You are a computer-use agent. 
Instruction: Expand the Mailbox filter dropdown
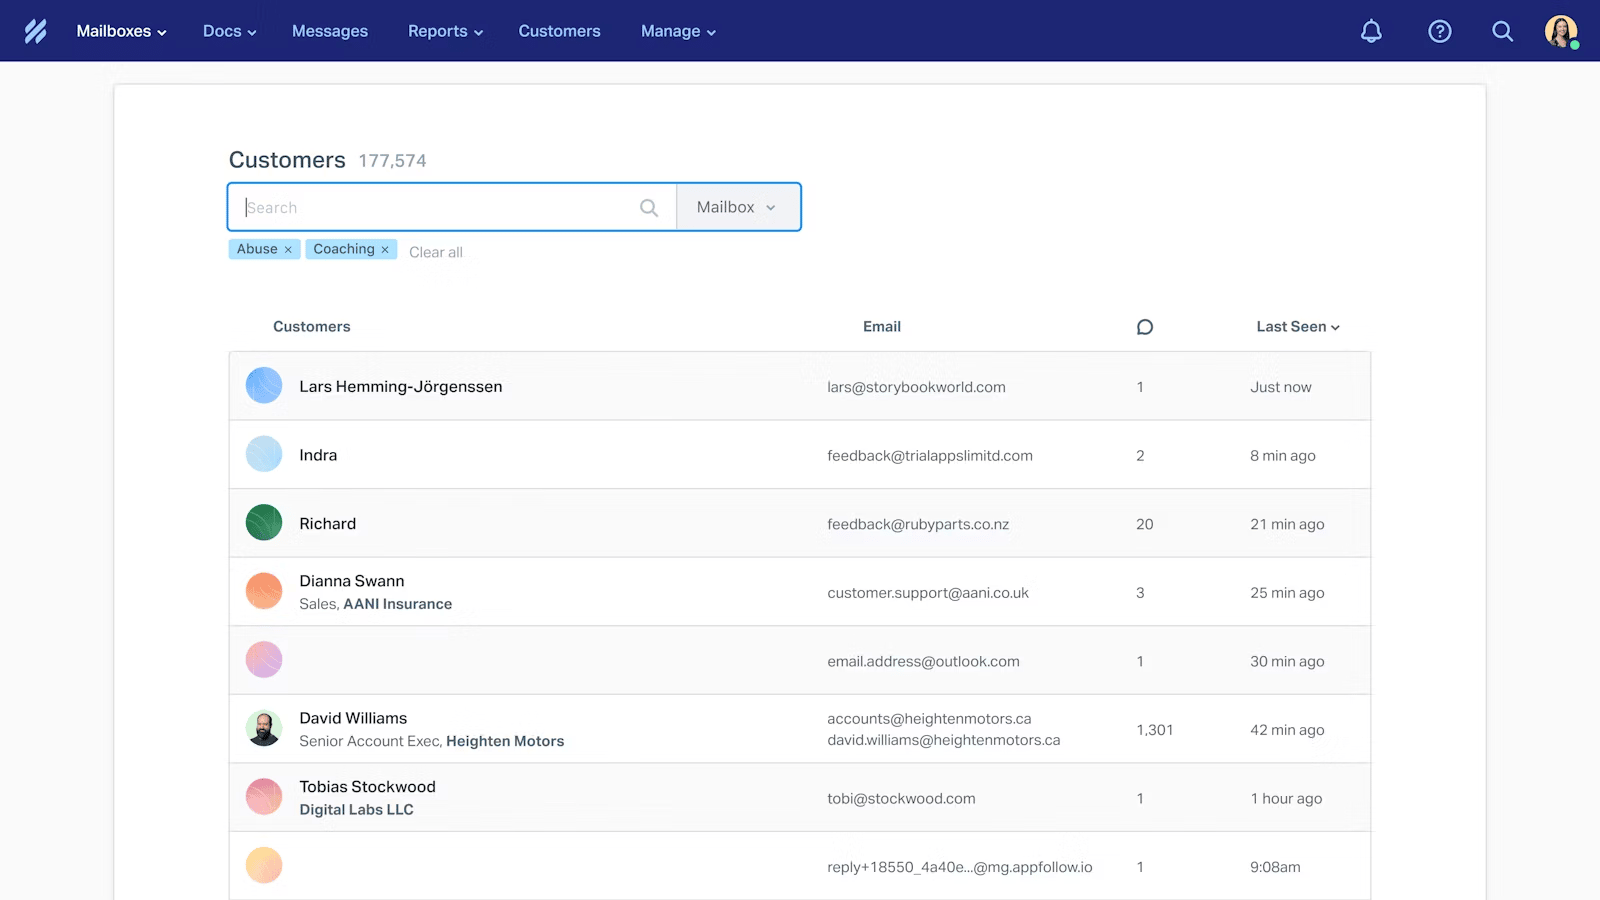[737, 207]
